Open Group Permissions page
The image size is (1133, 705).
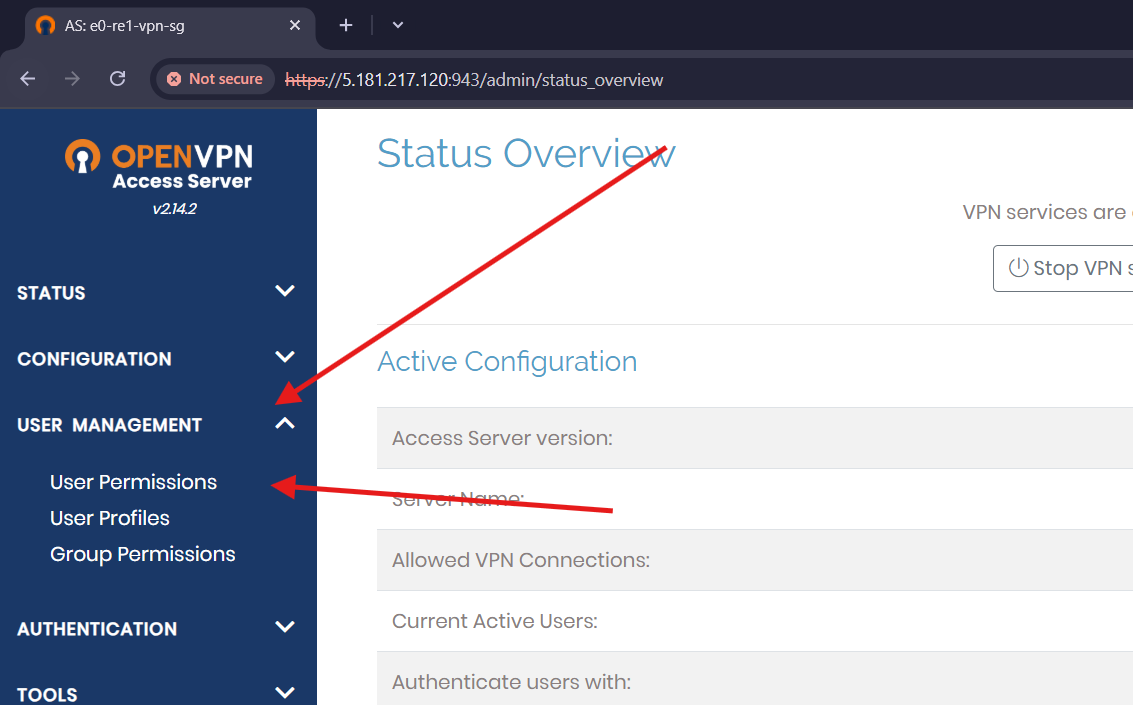[143, 555]
